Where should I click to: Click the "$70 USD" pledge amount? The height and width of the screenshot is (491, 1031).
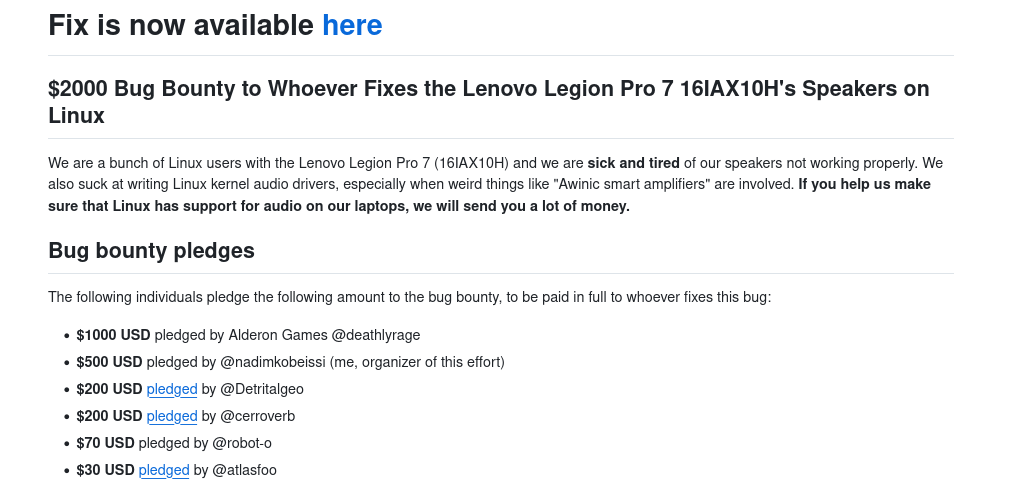pyautogui.click(x=105, y=443)
